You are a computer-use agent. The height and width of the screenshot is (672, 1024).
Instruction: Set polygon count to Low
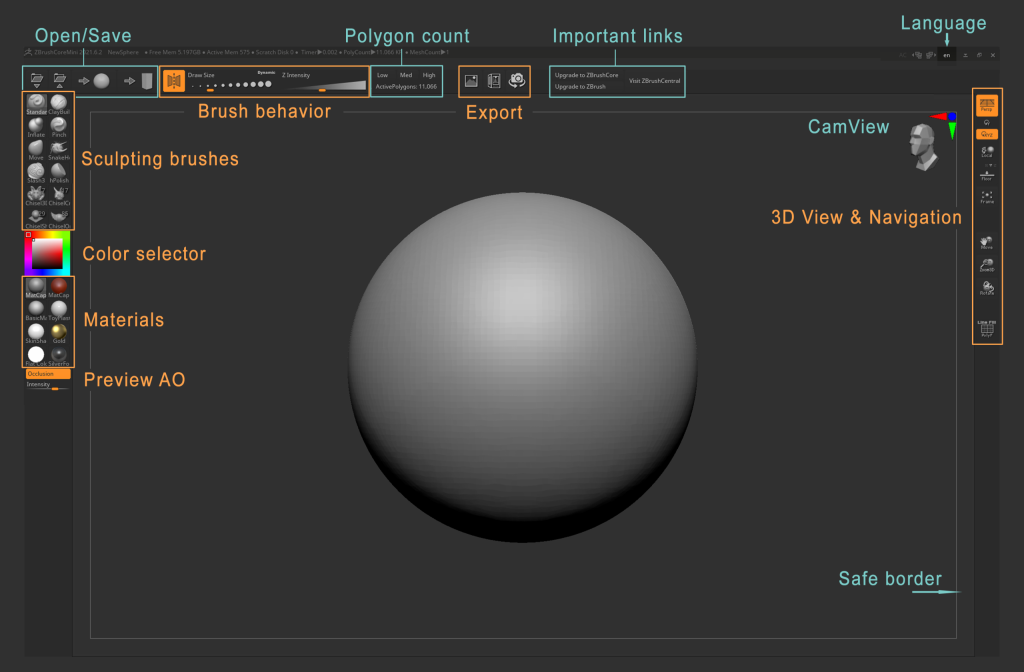coord(383,75)
